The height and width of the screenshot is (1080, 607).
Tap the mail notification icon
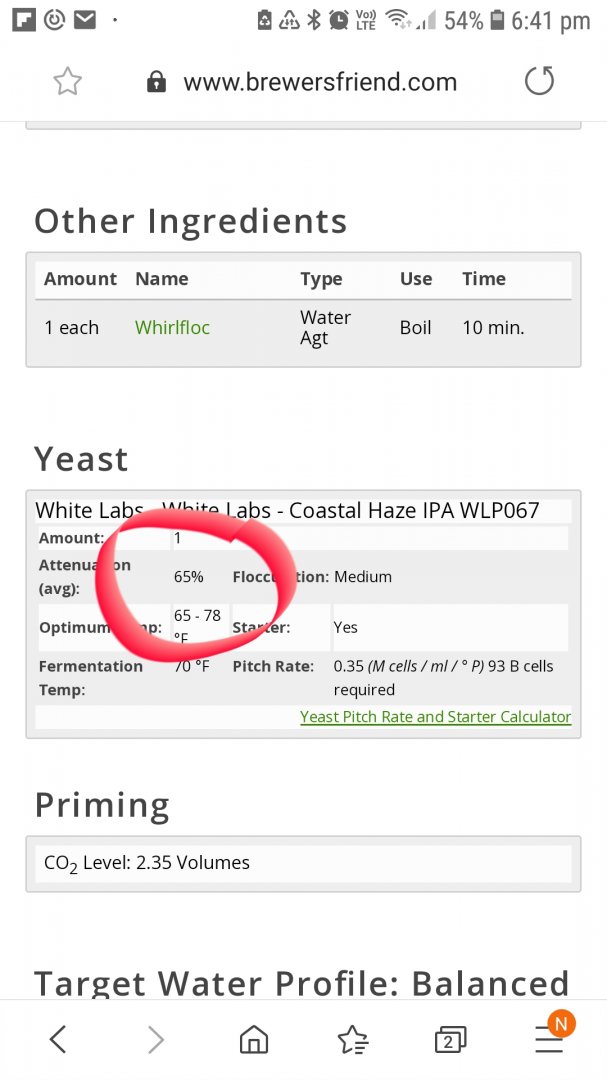click(x=84, y=20)
